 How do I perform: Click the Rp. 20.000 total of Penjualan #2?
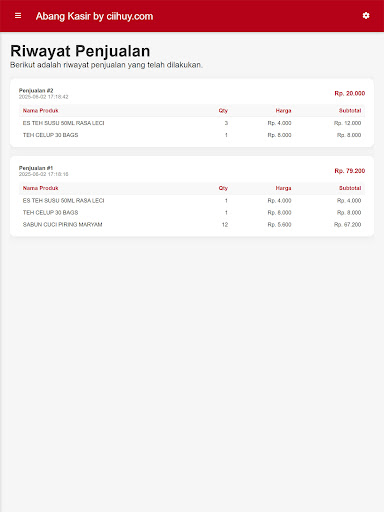(350, 93)
